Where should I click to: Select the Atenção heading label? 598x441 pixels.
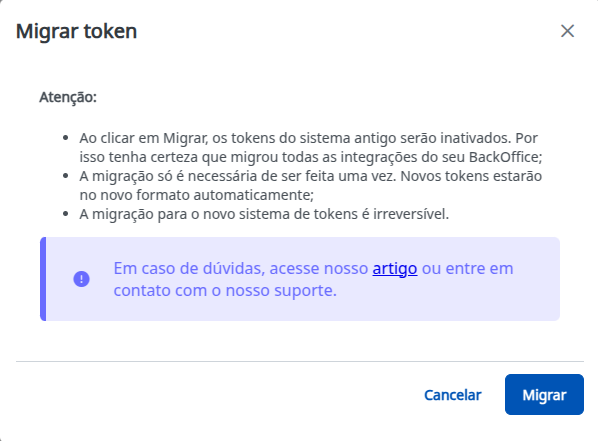point(68,97)
